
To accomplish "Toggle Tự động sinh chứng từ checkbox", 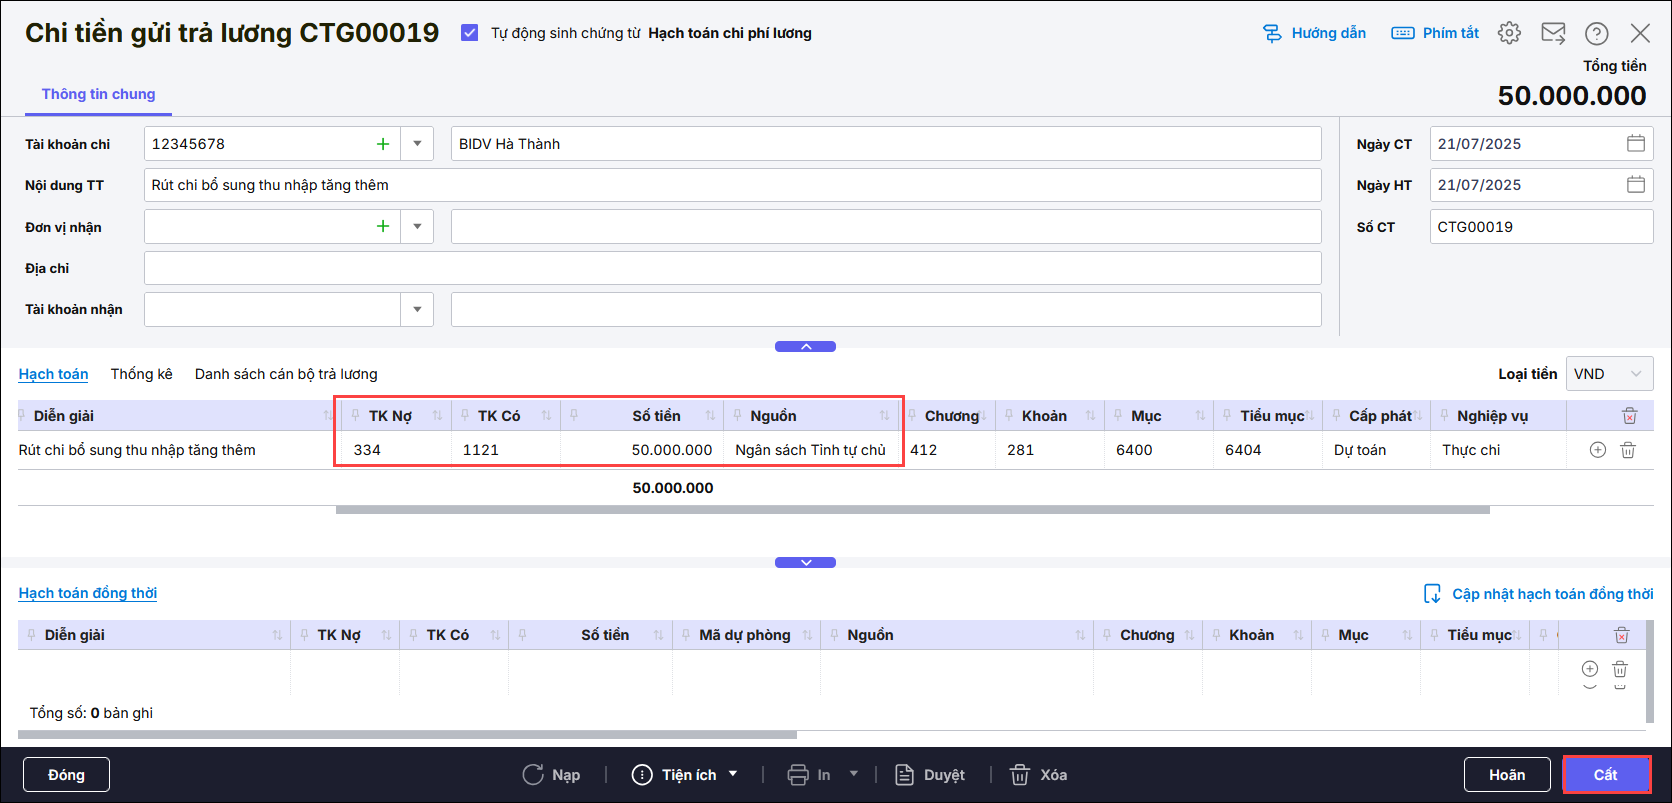I will 469,33.
